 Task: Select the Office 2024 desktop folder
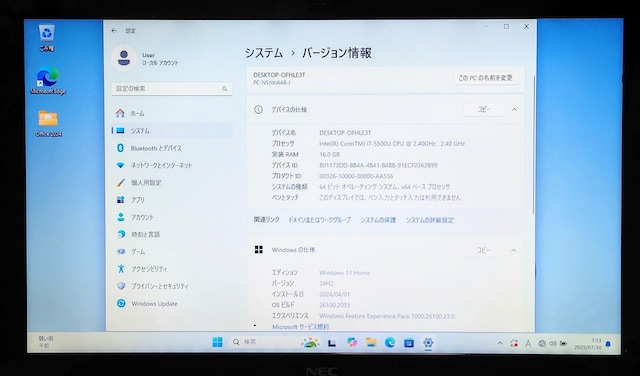click(48, 123)
